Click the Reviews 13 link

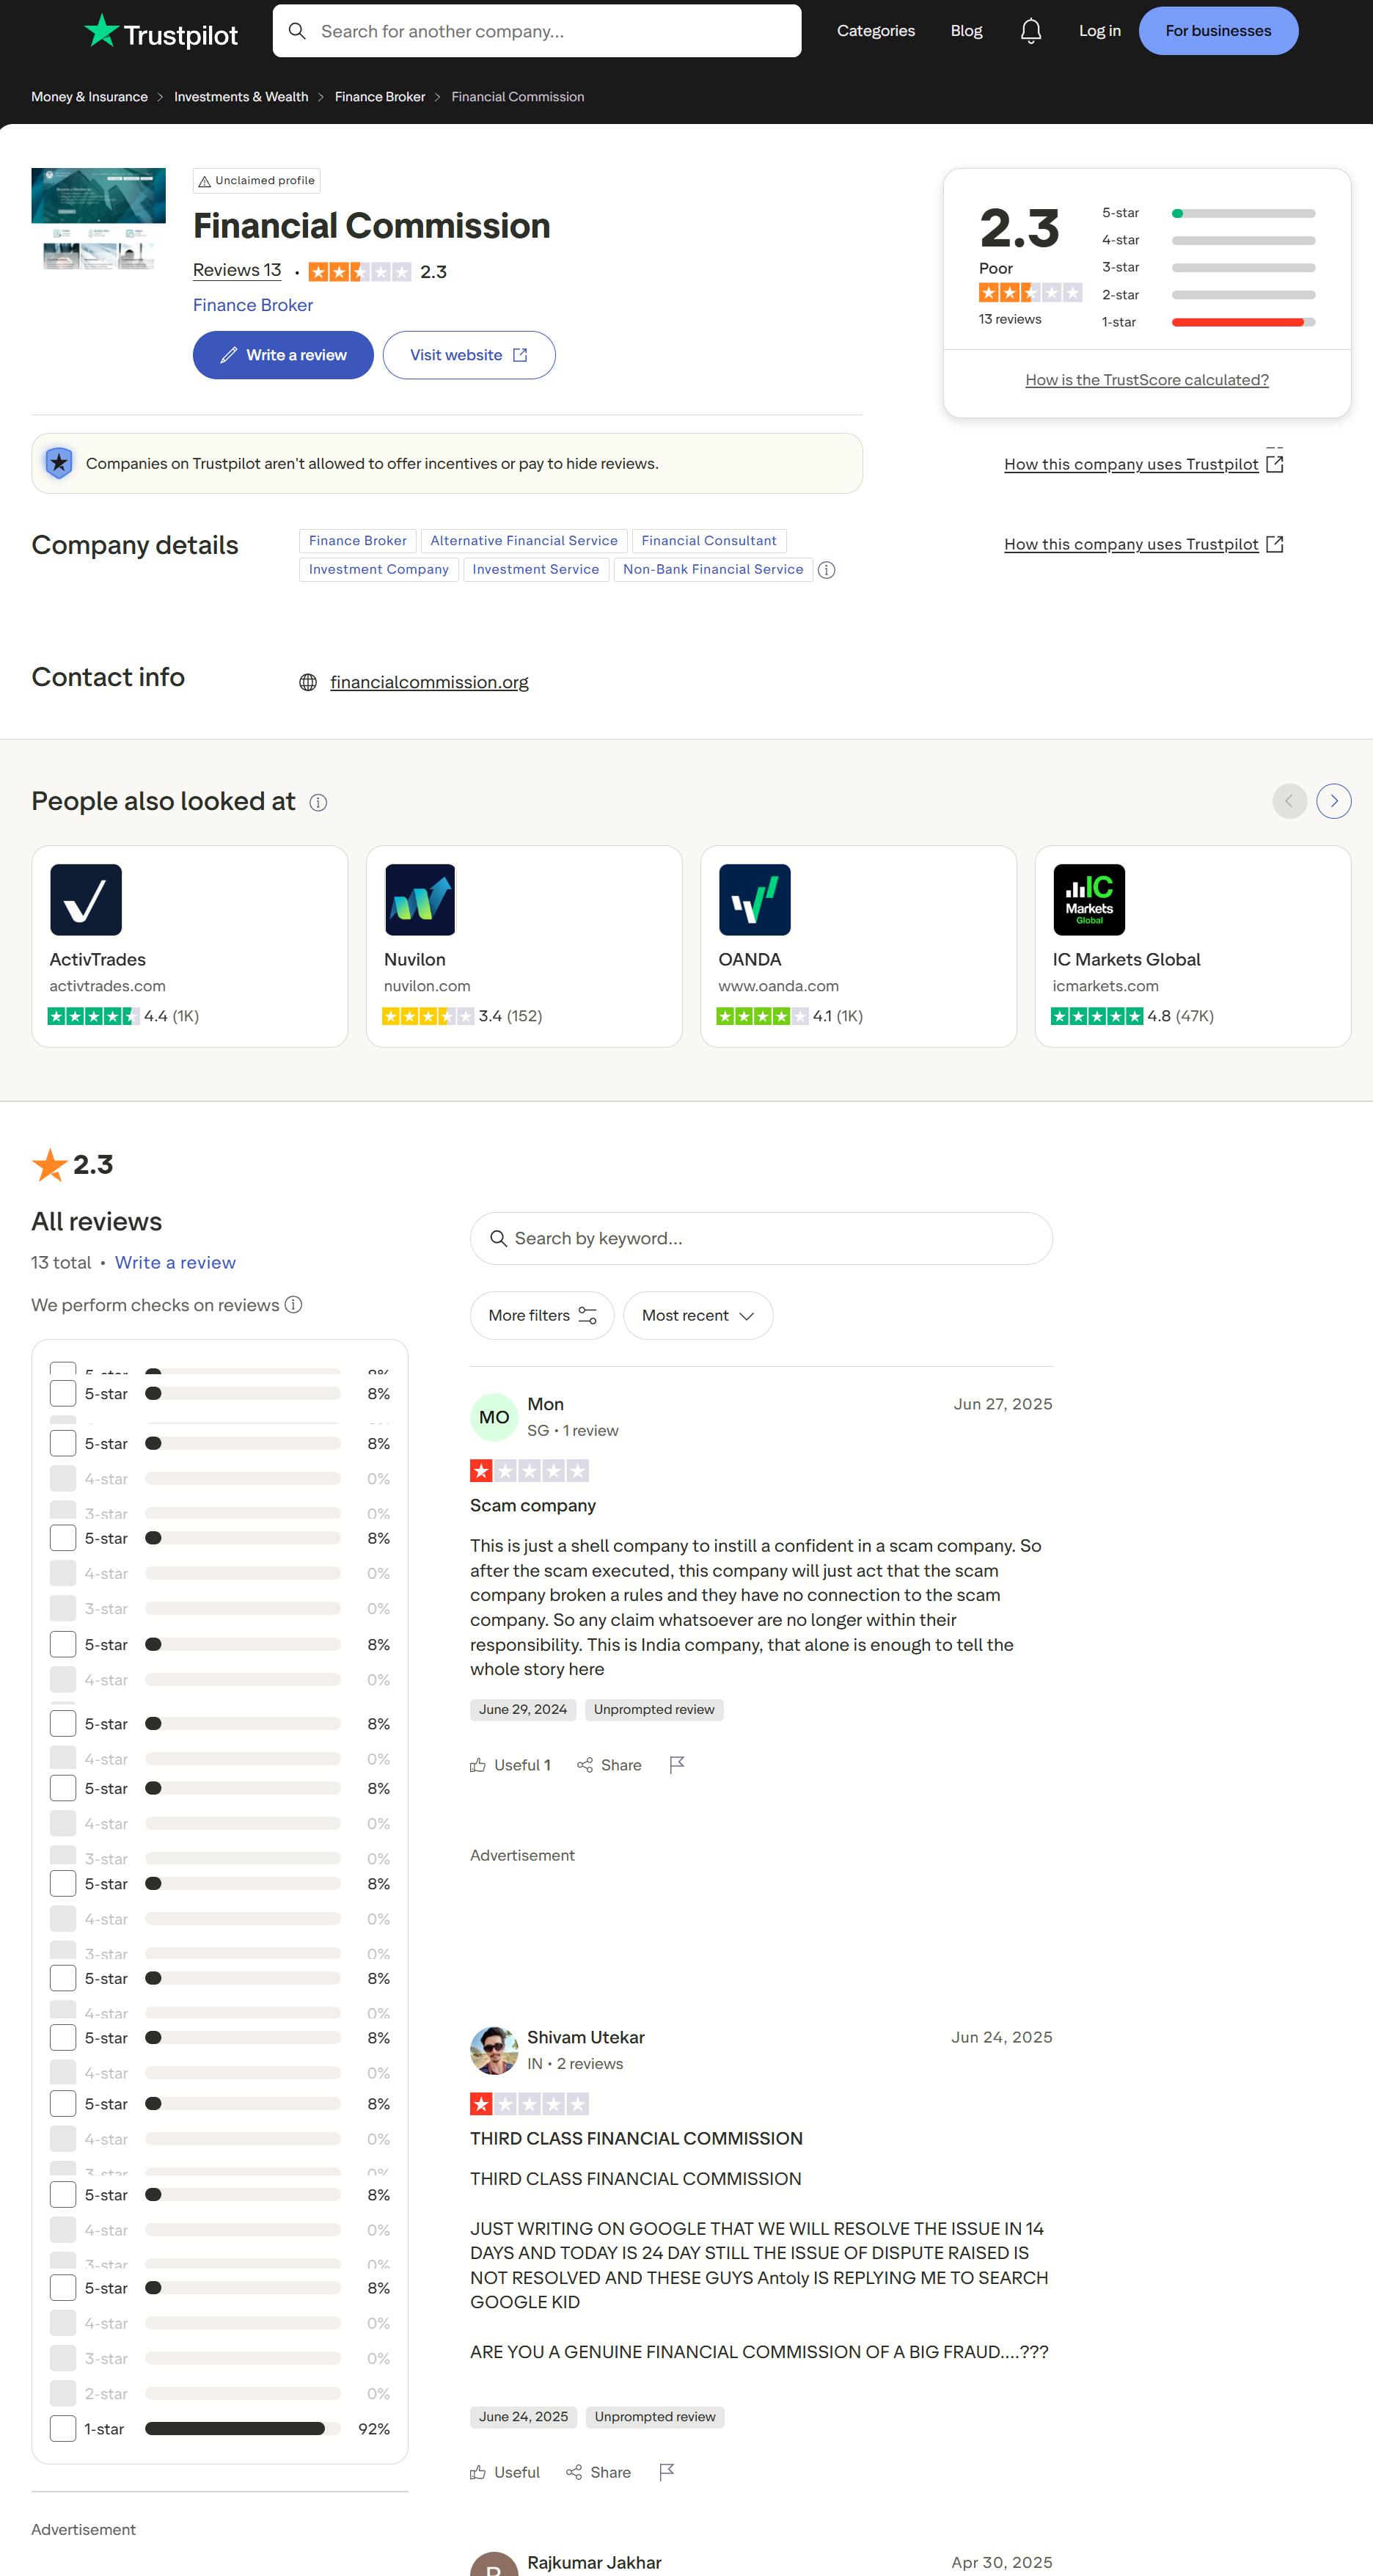tap(237, 270)
